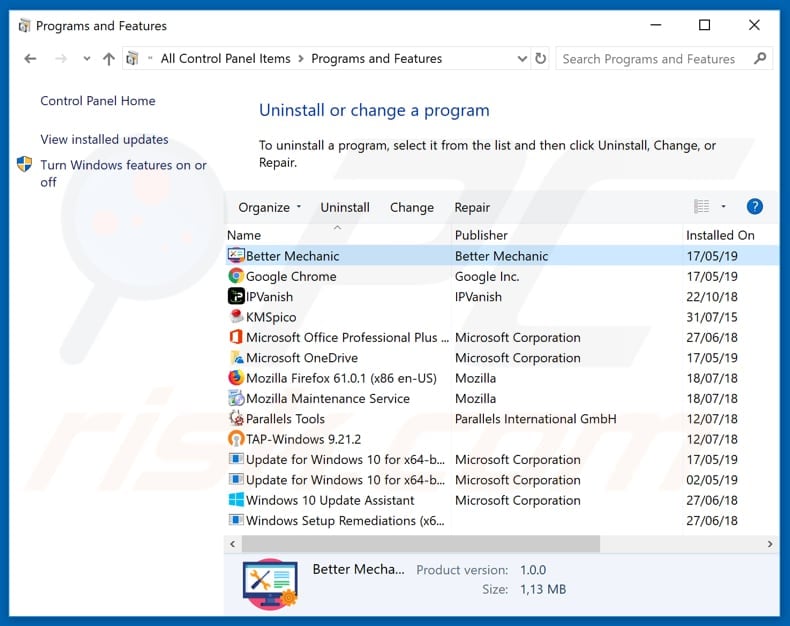Screen dimensions: 790x626
Task: Select Microsoft OneDrive program name
Action: [302, 358]
